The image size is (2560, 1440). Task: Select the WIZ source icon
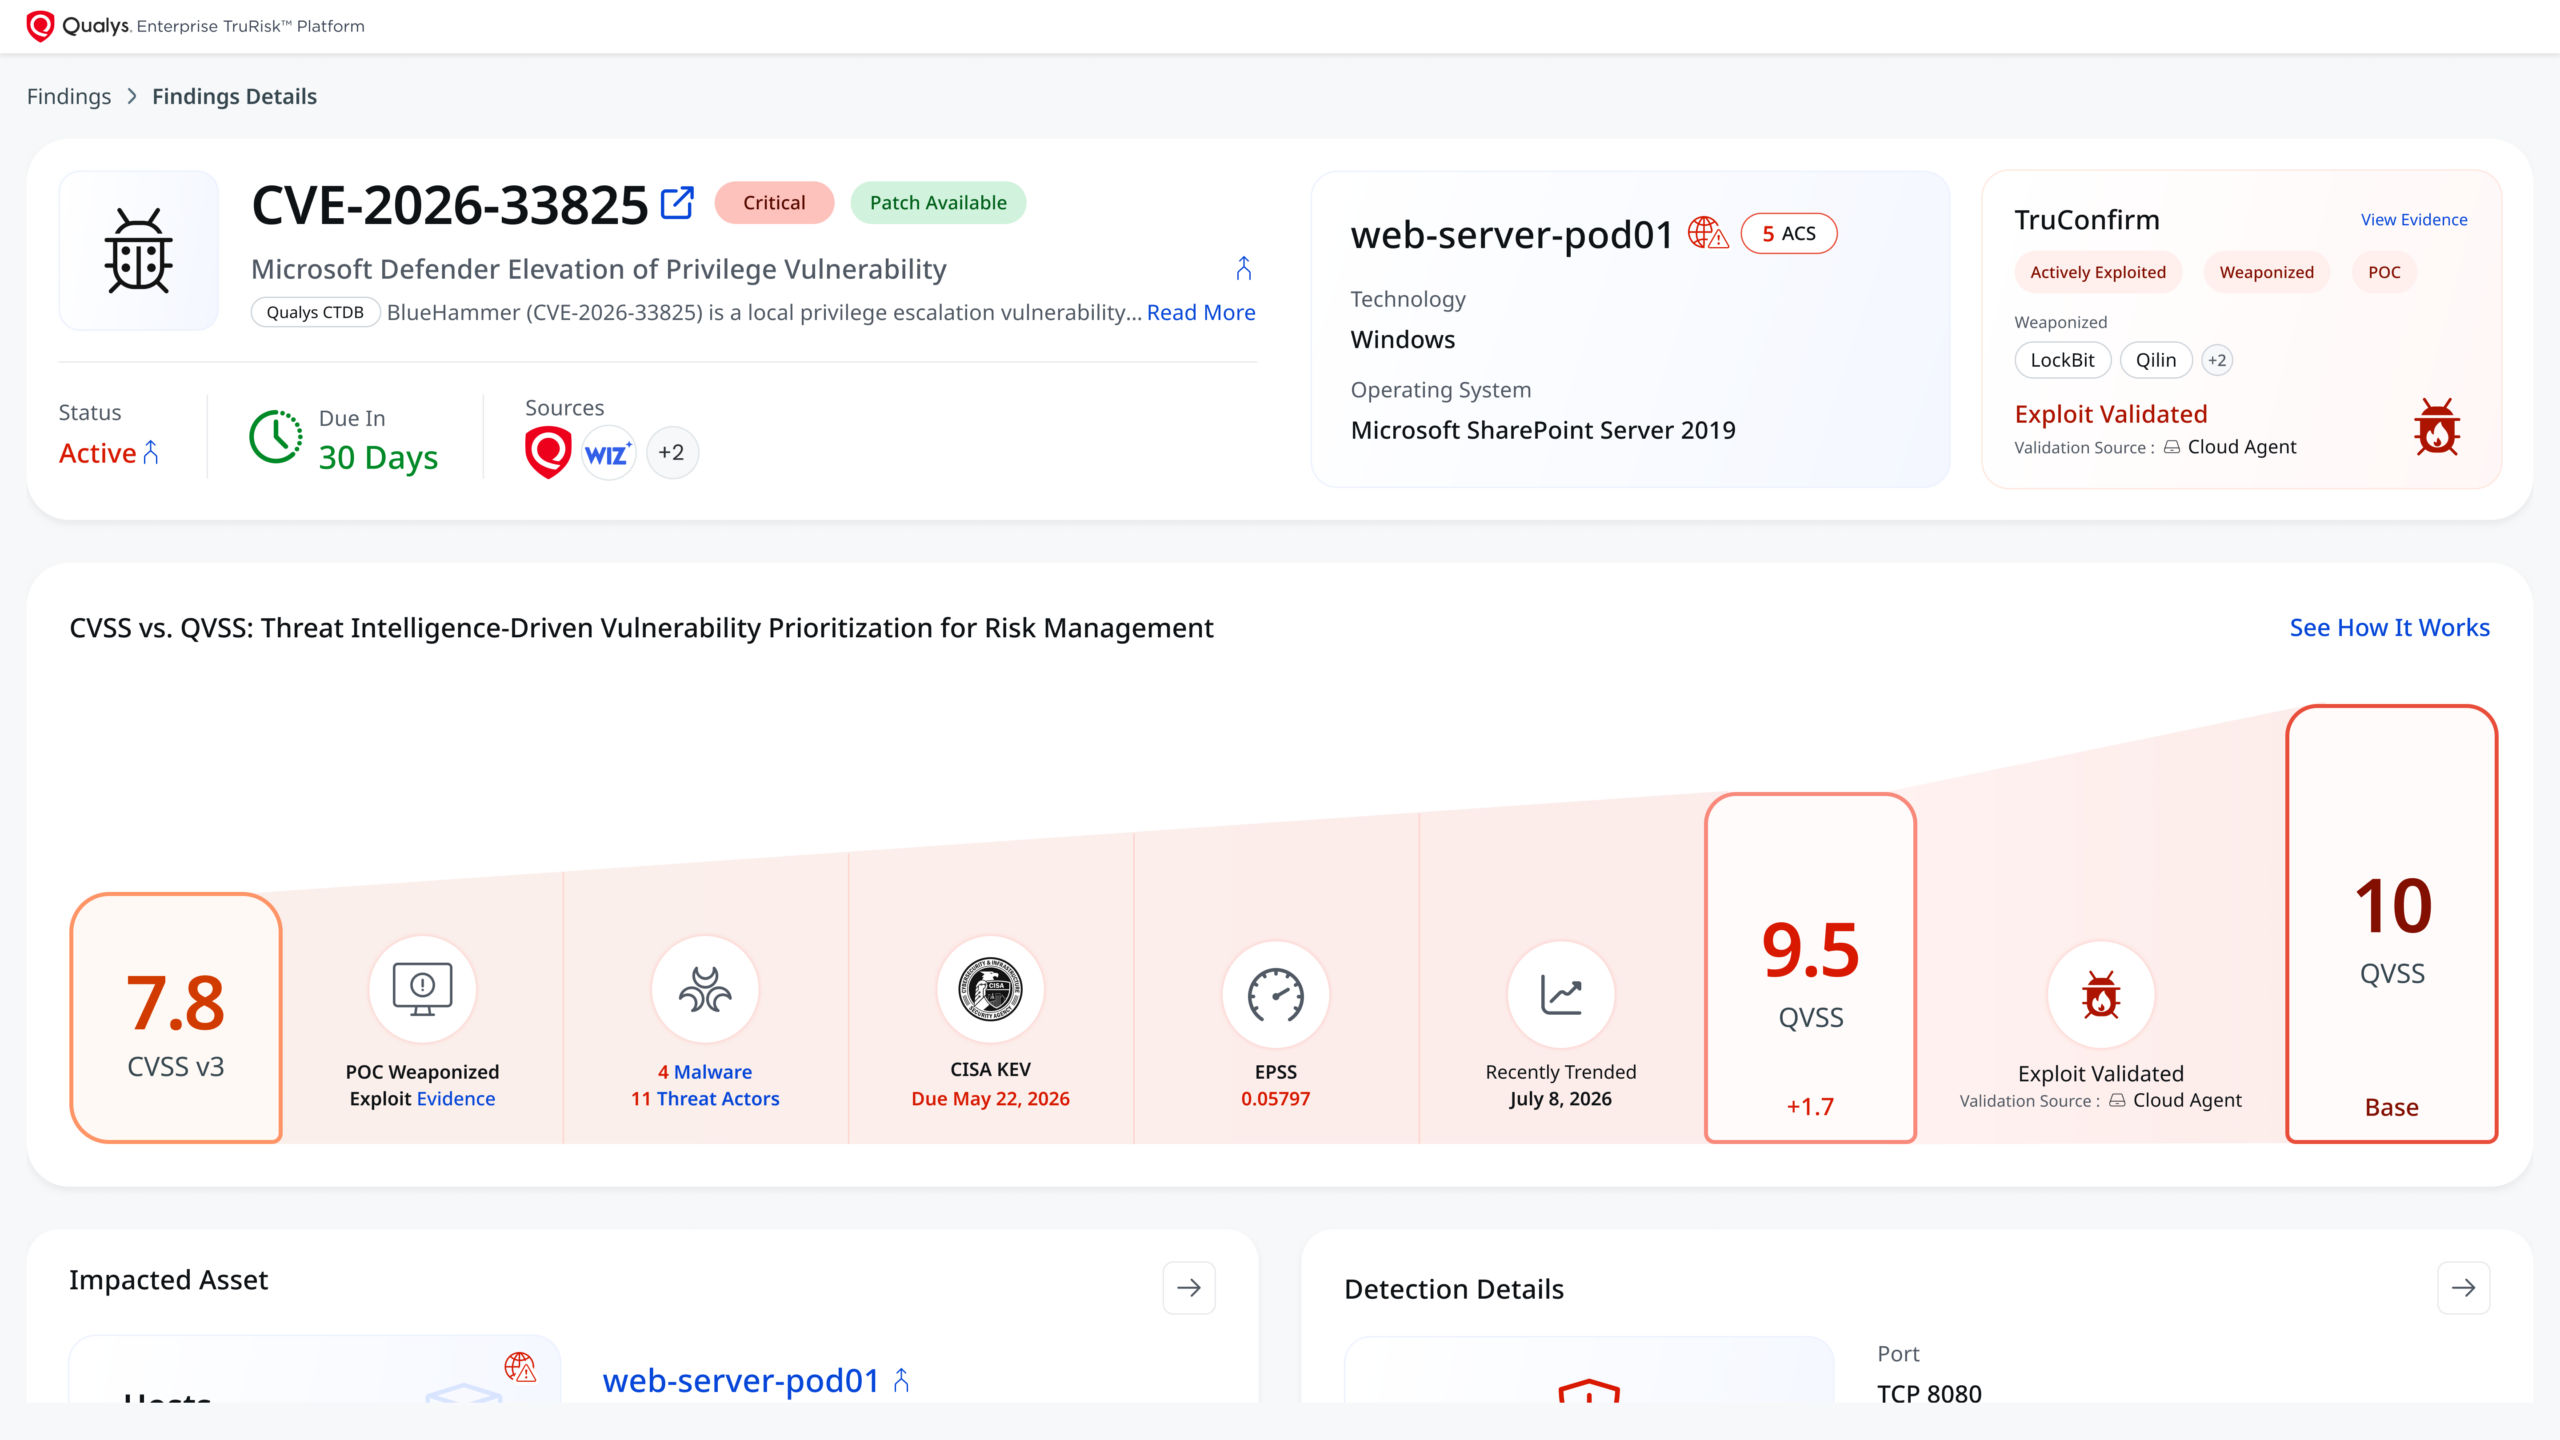(x=608, y=453)
